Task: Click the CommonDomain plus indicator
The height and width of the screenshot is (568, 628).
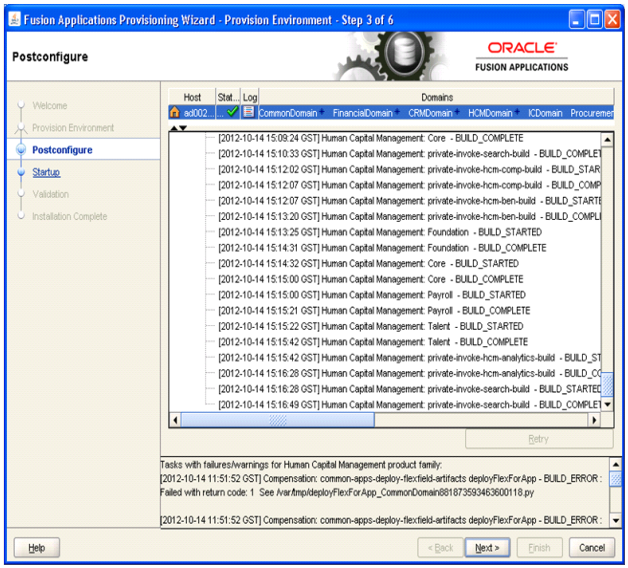Action: click(x=322, y=112)
